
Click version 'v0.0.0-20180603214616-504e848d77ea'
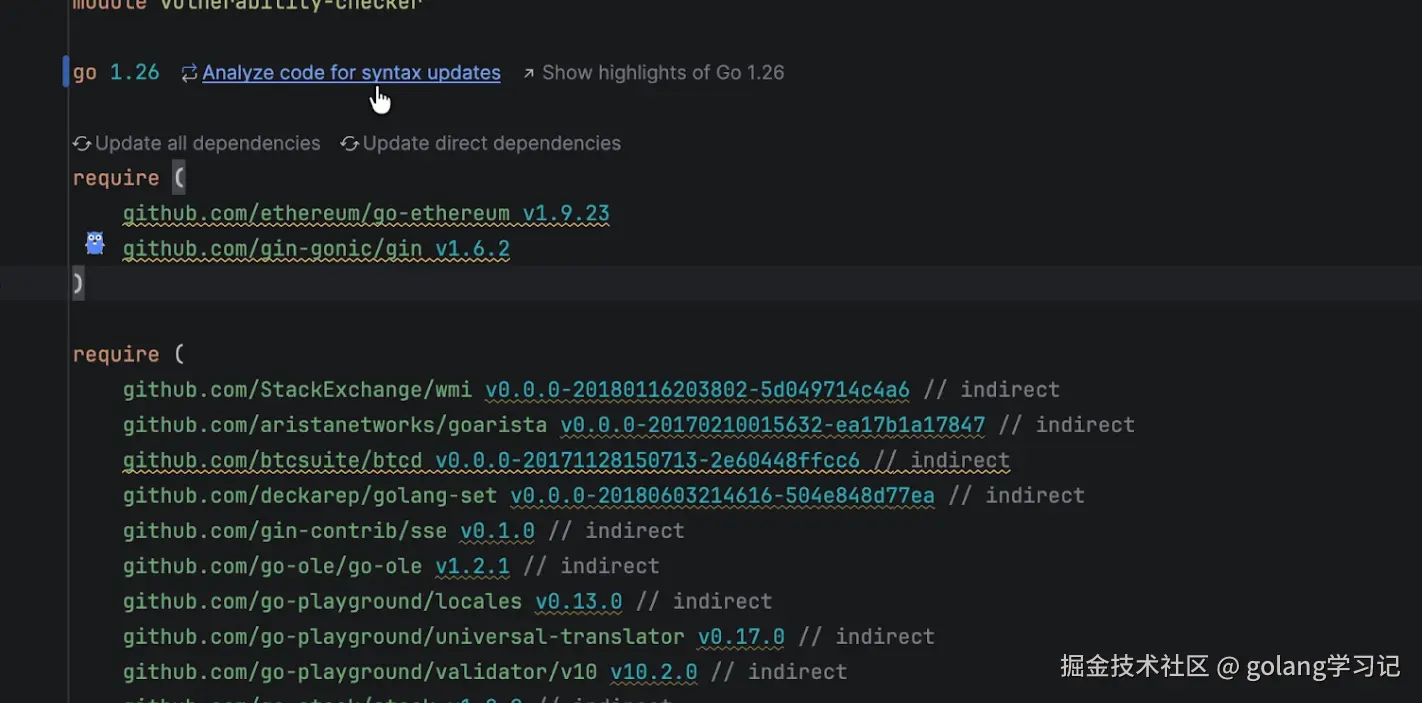point(722,496)
